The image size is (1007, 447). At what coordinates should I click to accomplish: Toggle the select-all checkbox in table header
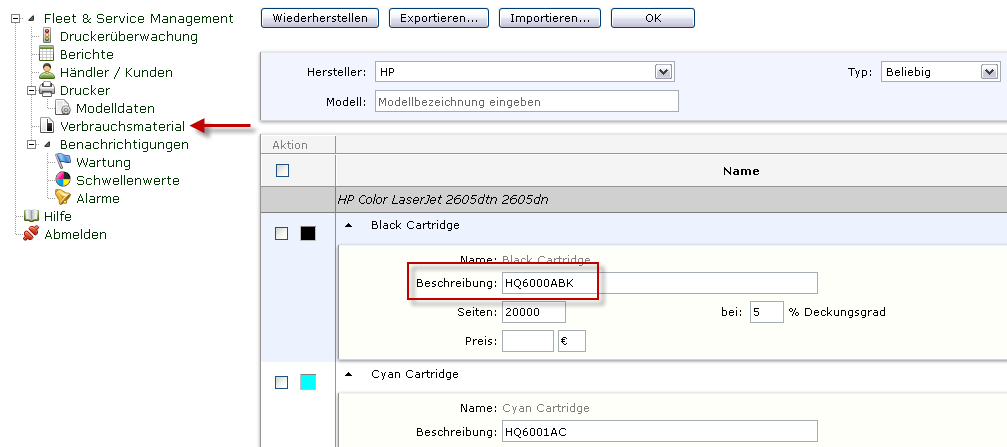[x=282, y=171]
